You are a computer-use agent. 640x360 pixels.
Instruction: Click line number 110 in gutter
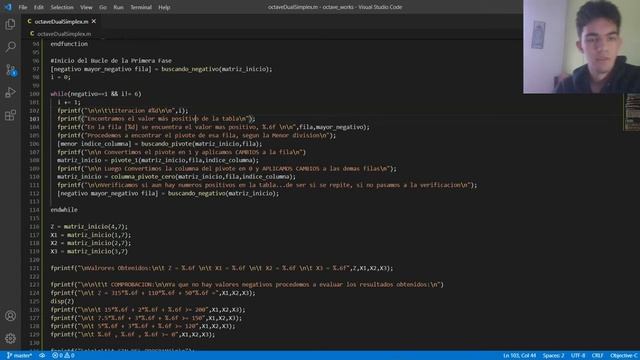point(34,177)
